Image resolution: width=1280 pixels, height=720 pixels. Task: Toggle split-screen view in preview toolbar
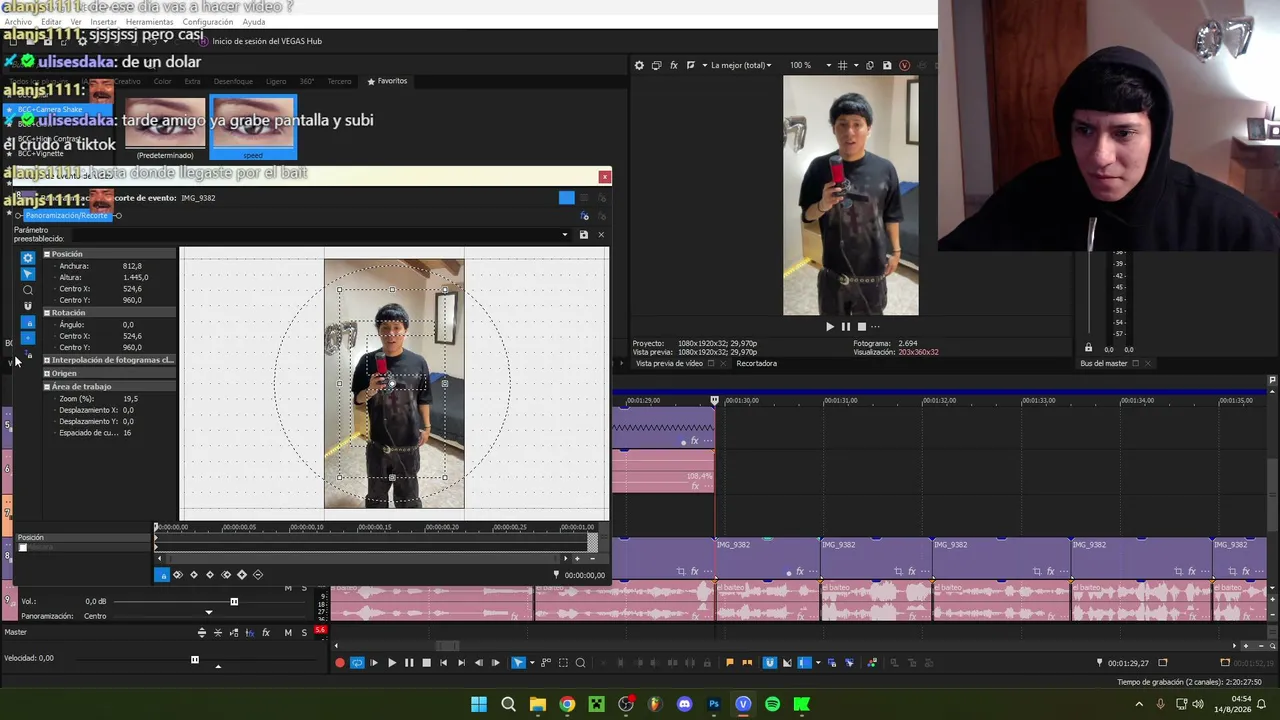click(691, 65)
